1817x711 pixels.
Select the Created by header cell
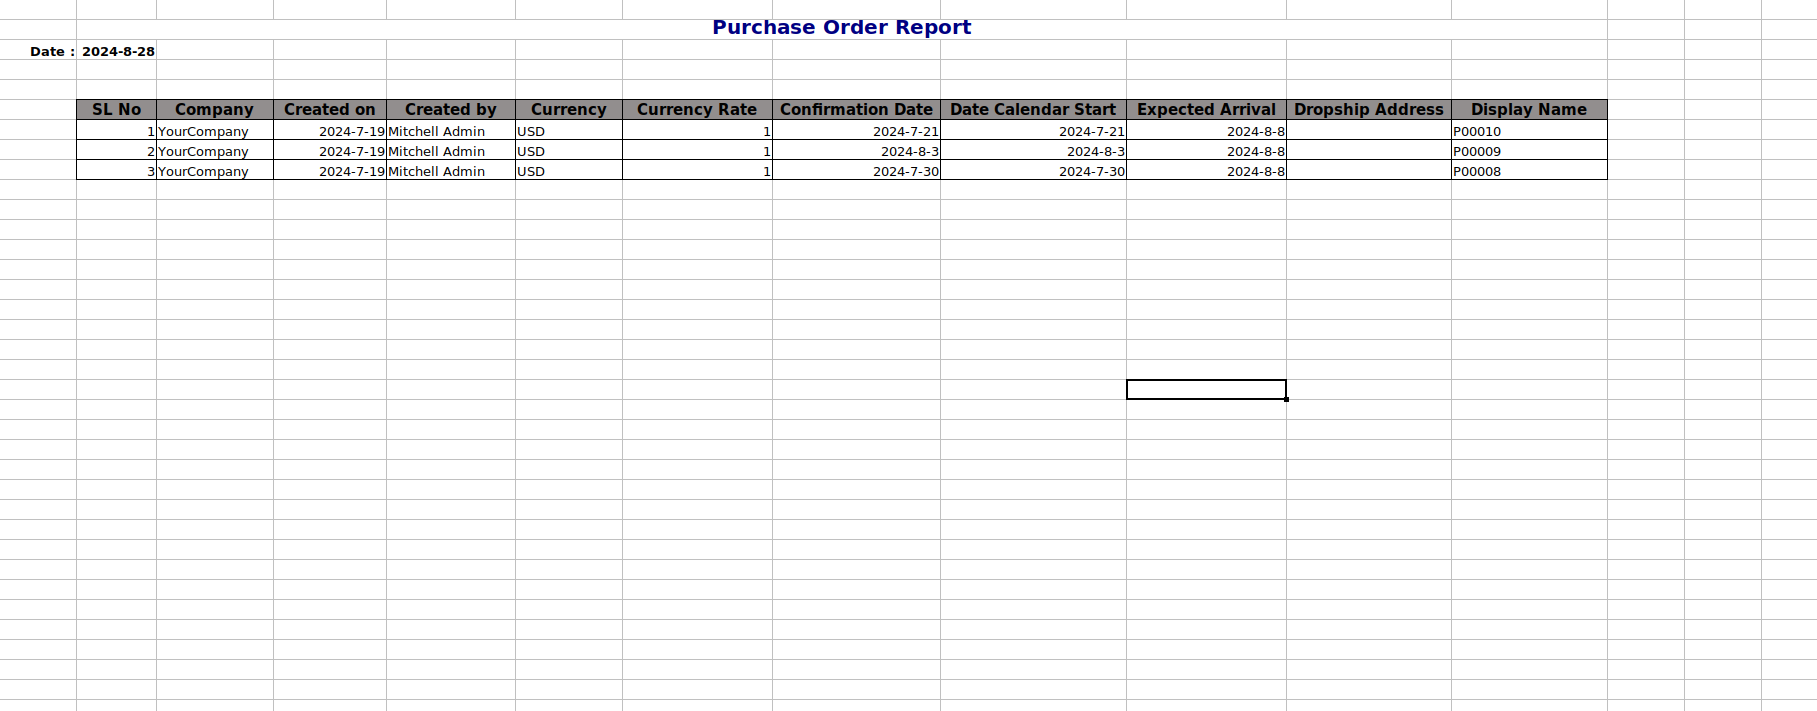pyautogui.click(x=450, y=110)
